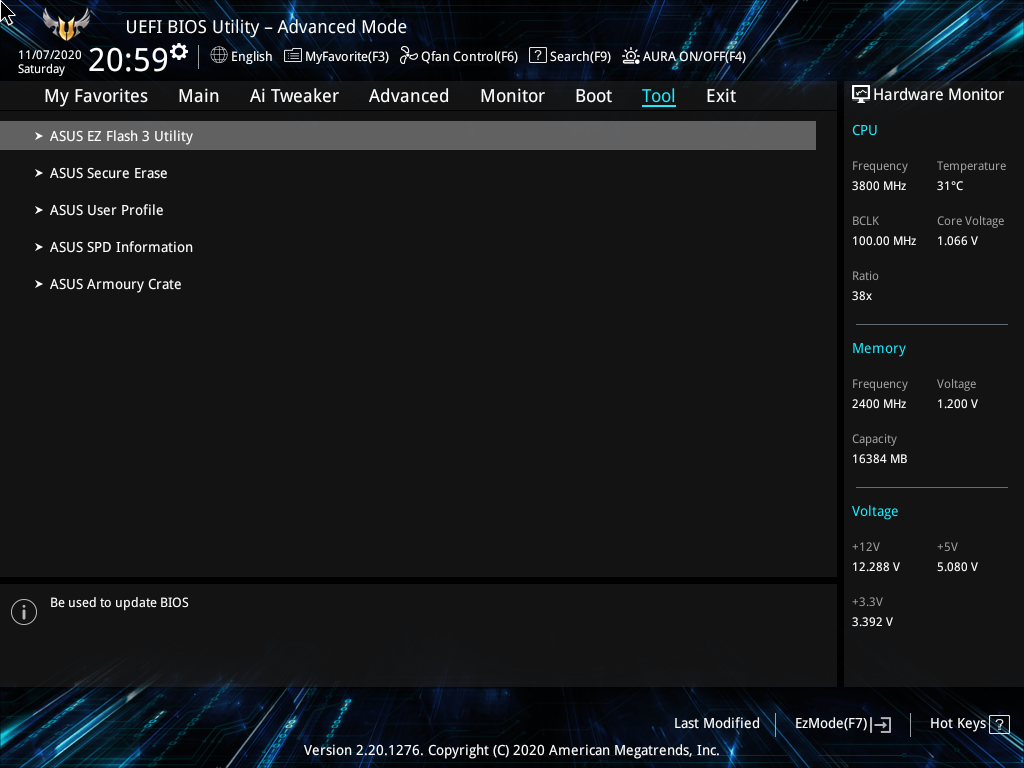Click the capacity value 16384 MB
The height and width of the screenshot is (768, 1024).
click(x=879, y=459)
